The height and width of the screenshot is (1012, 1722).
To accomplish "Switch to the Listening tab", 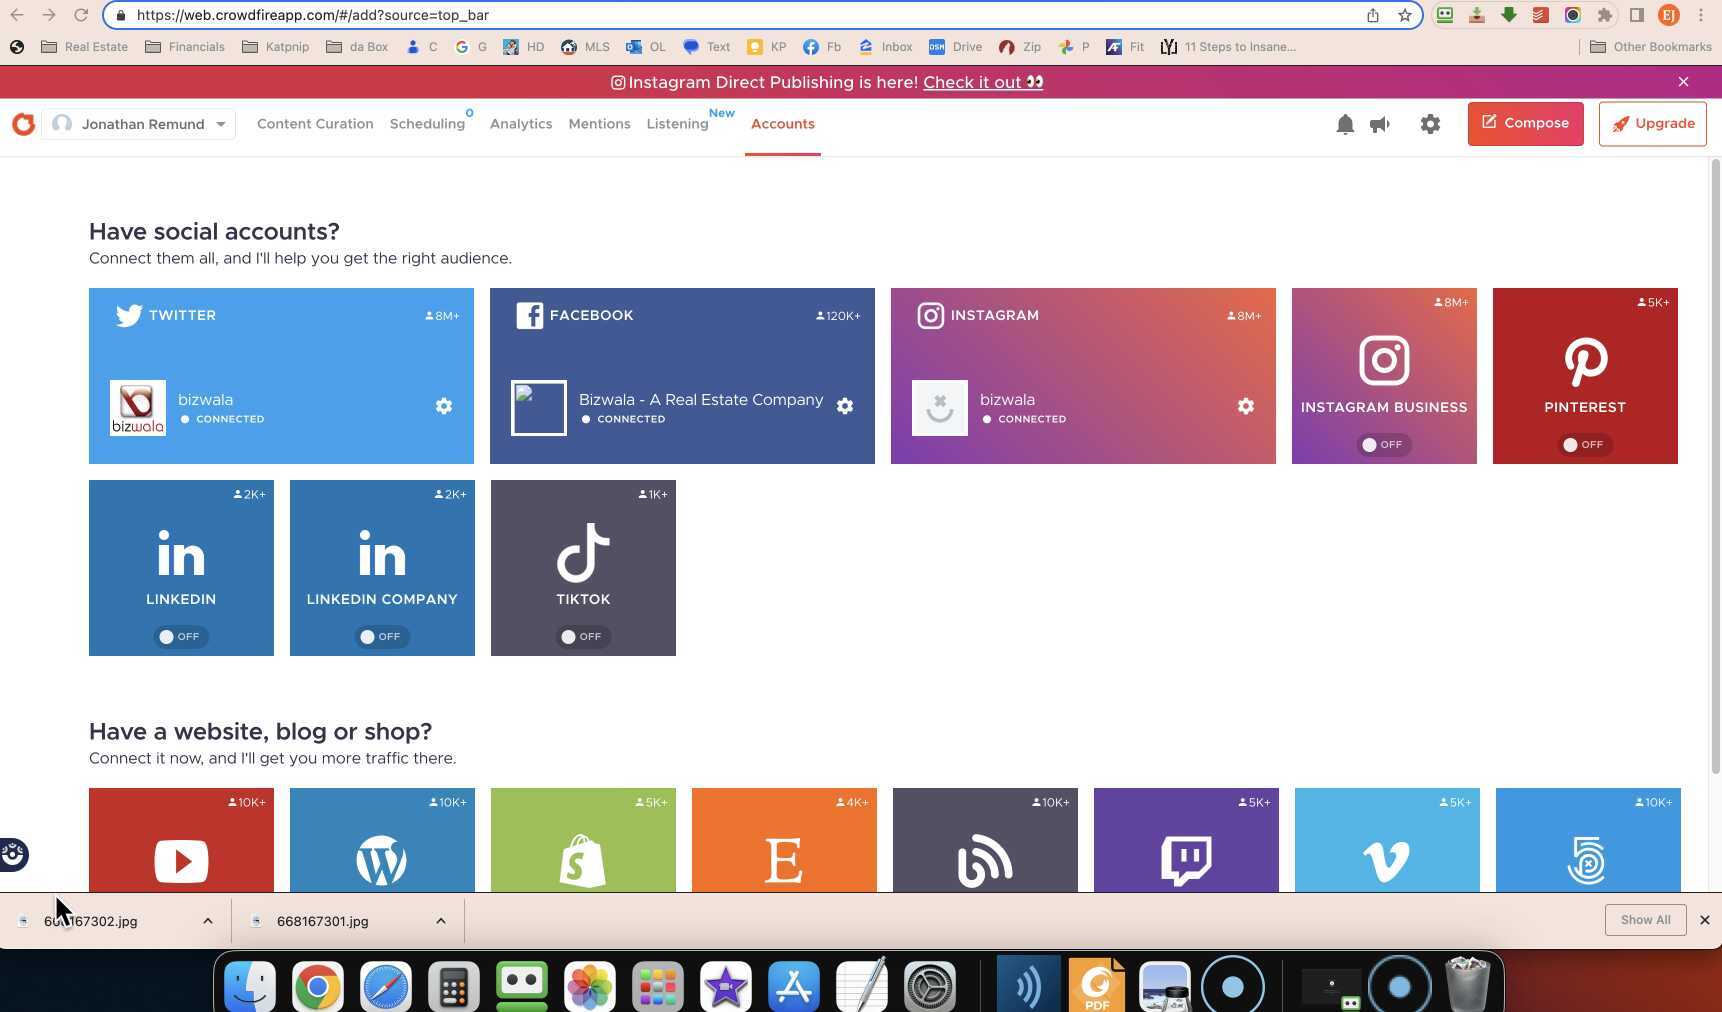I will [677, 124].
